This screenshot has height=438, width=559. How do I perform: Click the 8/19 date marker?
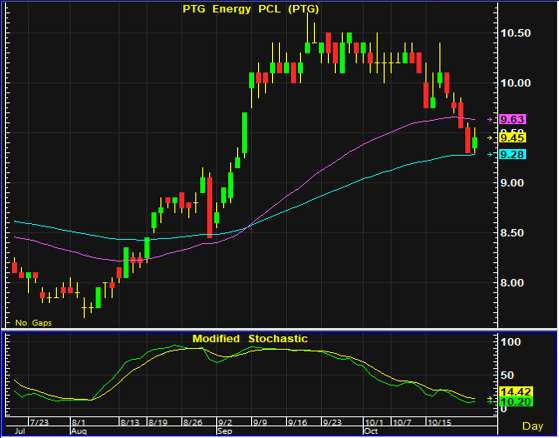[x=158, y=423]
